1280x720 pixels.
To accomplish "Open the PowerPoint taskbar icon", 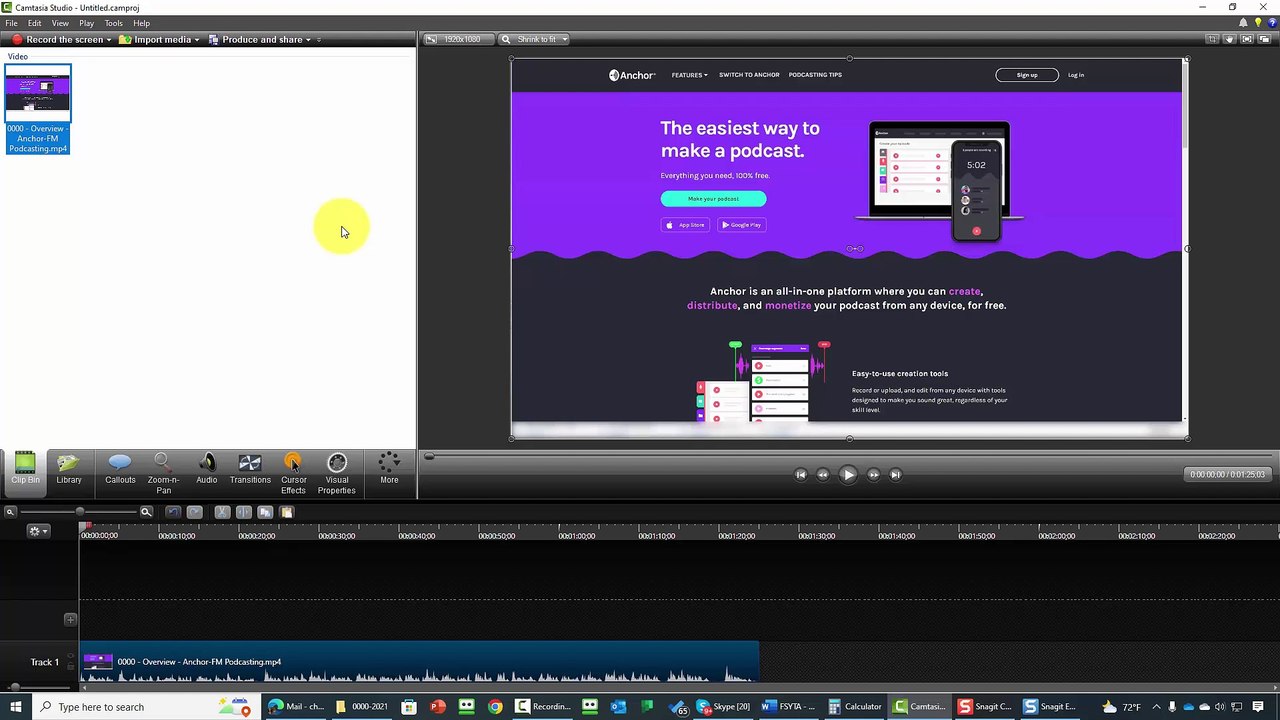I will (437, 706).
